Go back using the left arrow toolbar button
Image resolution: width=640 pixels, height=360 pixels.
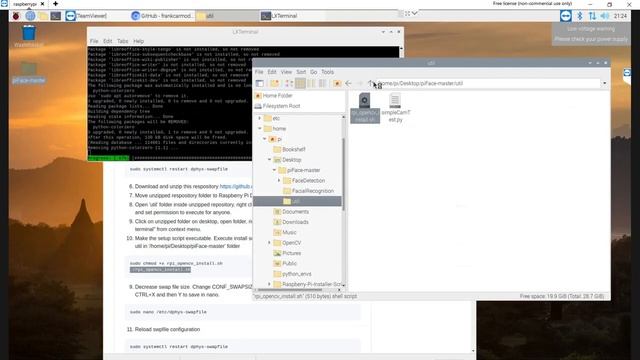pos(348,83)
